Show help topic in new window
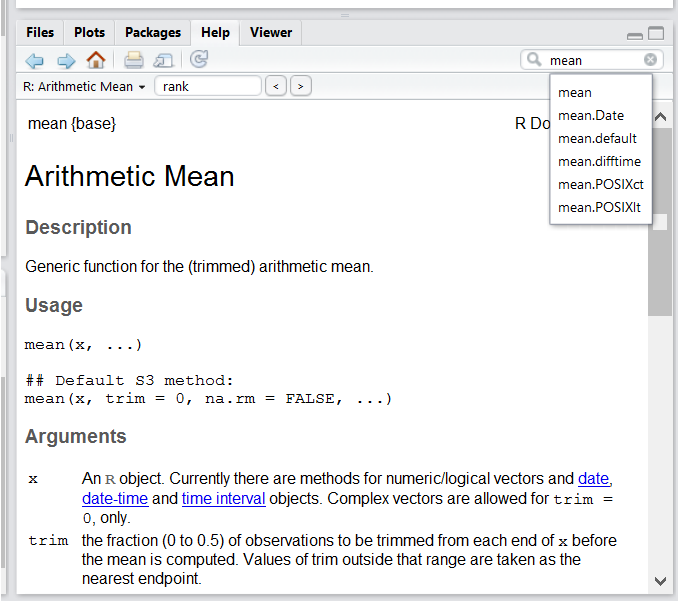678x601 pixels. (163, 60)
